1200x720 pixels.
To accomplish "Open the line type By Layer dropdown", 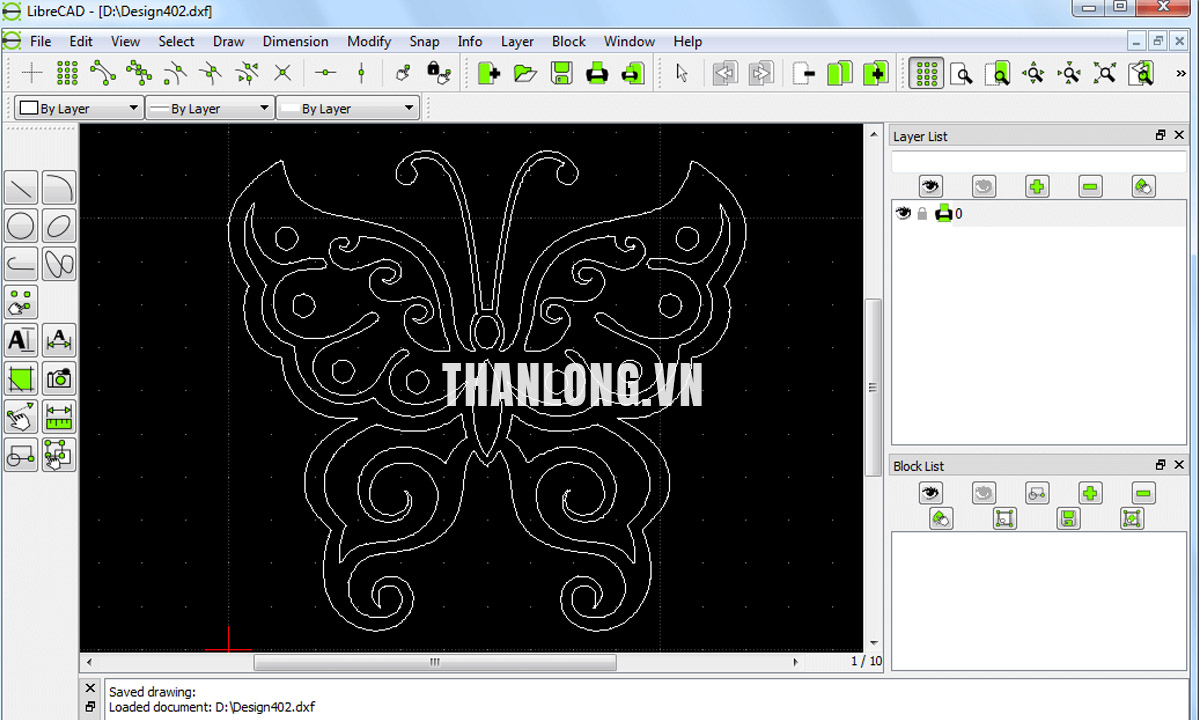I will (x=349, y=108).
